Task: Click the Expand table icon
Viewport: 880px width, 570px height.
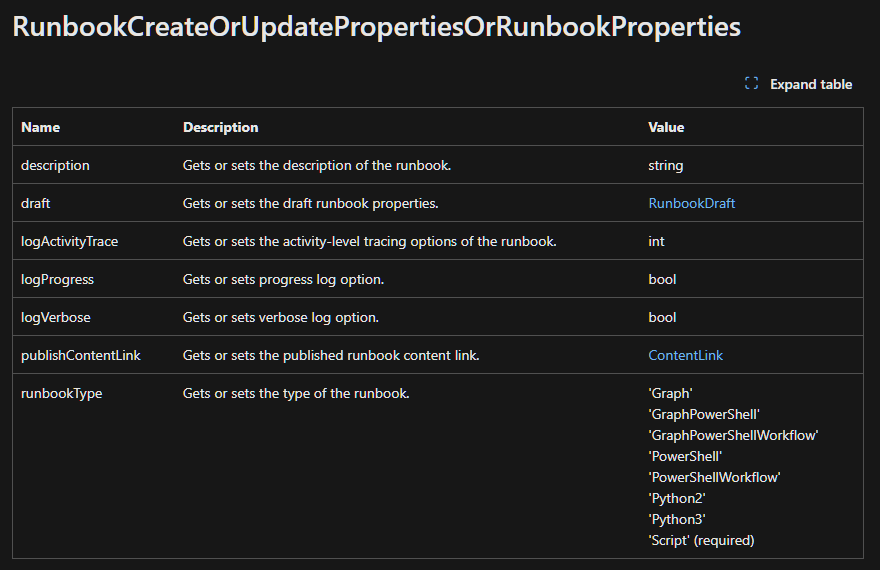Action: pyautogui.click(x=751, y=84)
